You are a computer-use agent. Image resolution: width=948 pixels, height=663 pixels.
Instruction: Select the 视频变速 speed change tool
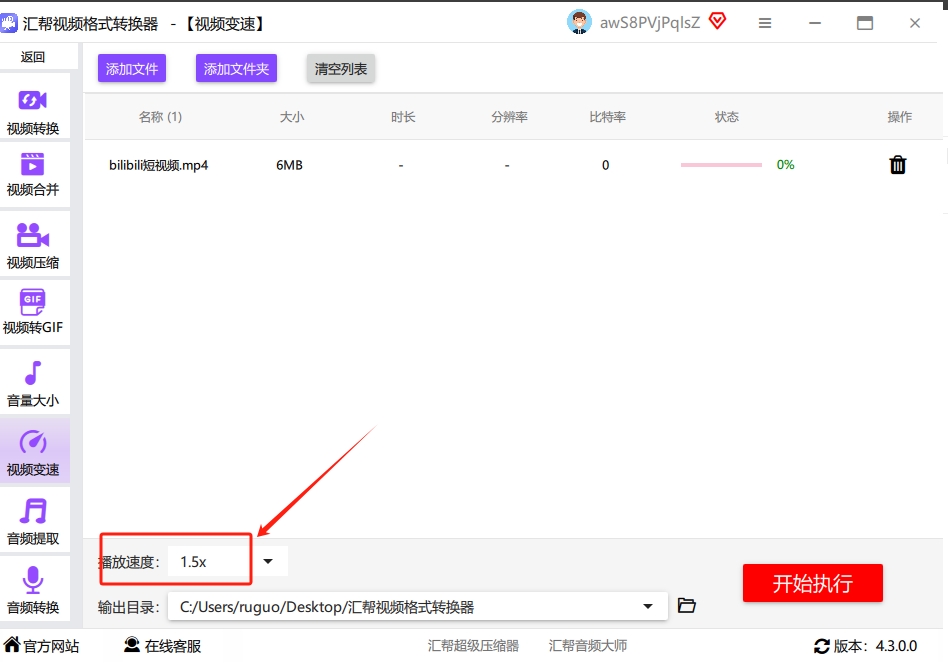[33, 451]
